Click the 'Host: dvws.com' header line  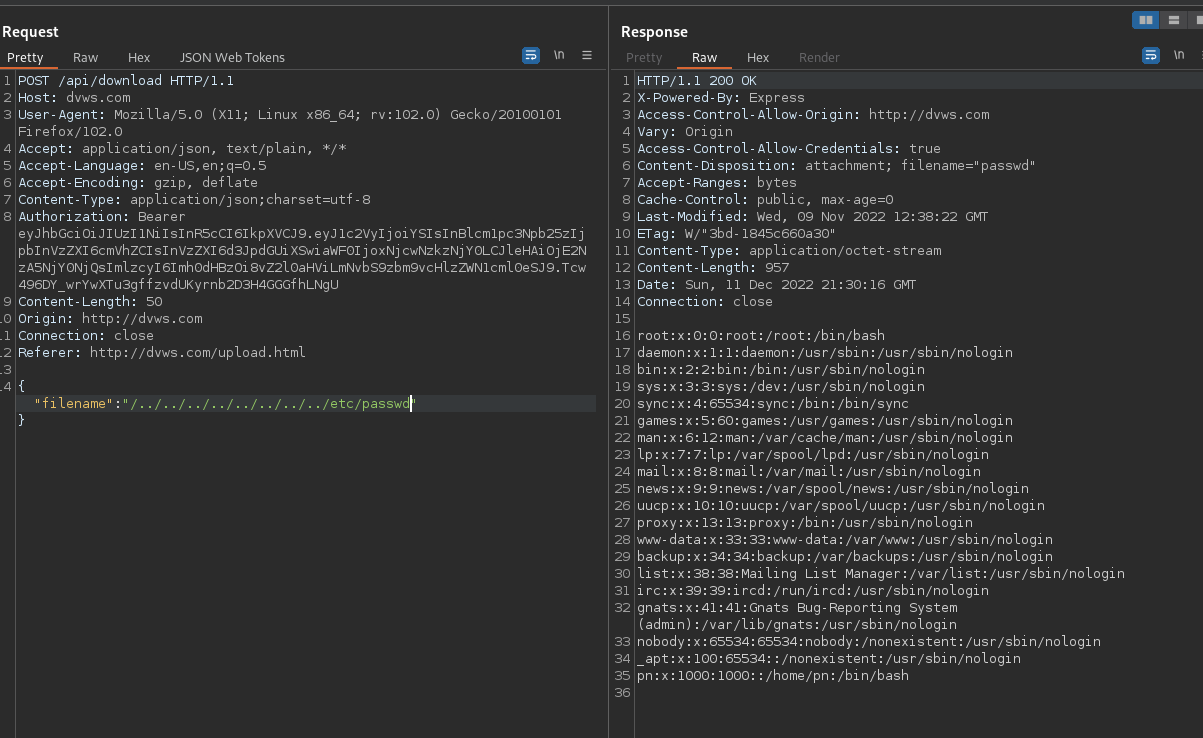click(74, 98)
